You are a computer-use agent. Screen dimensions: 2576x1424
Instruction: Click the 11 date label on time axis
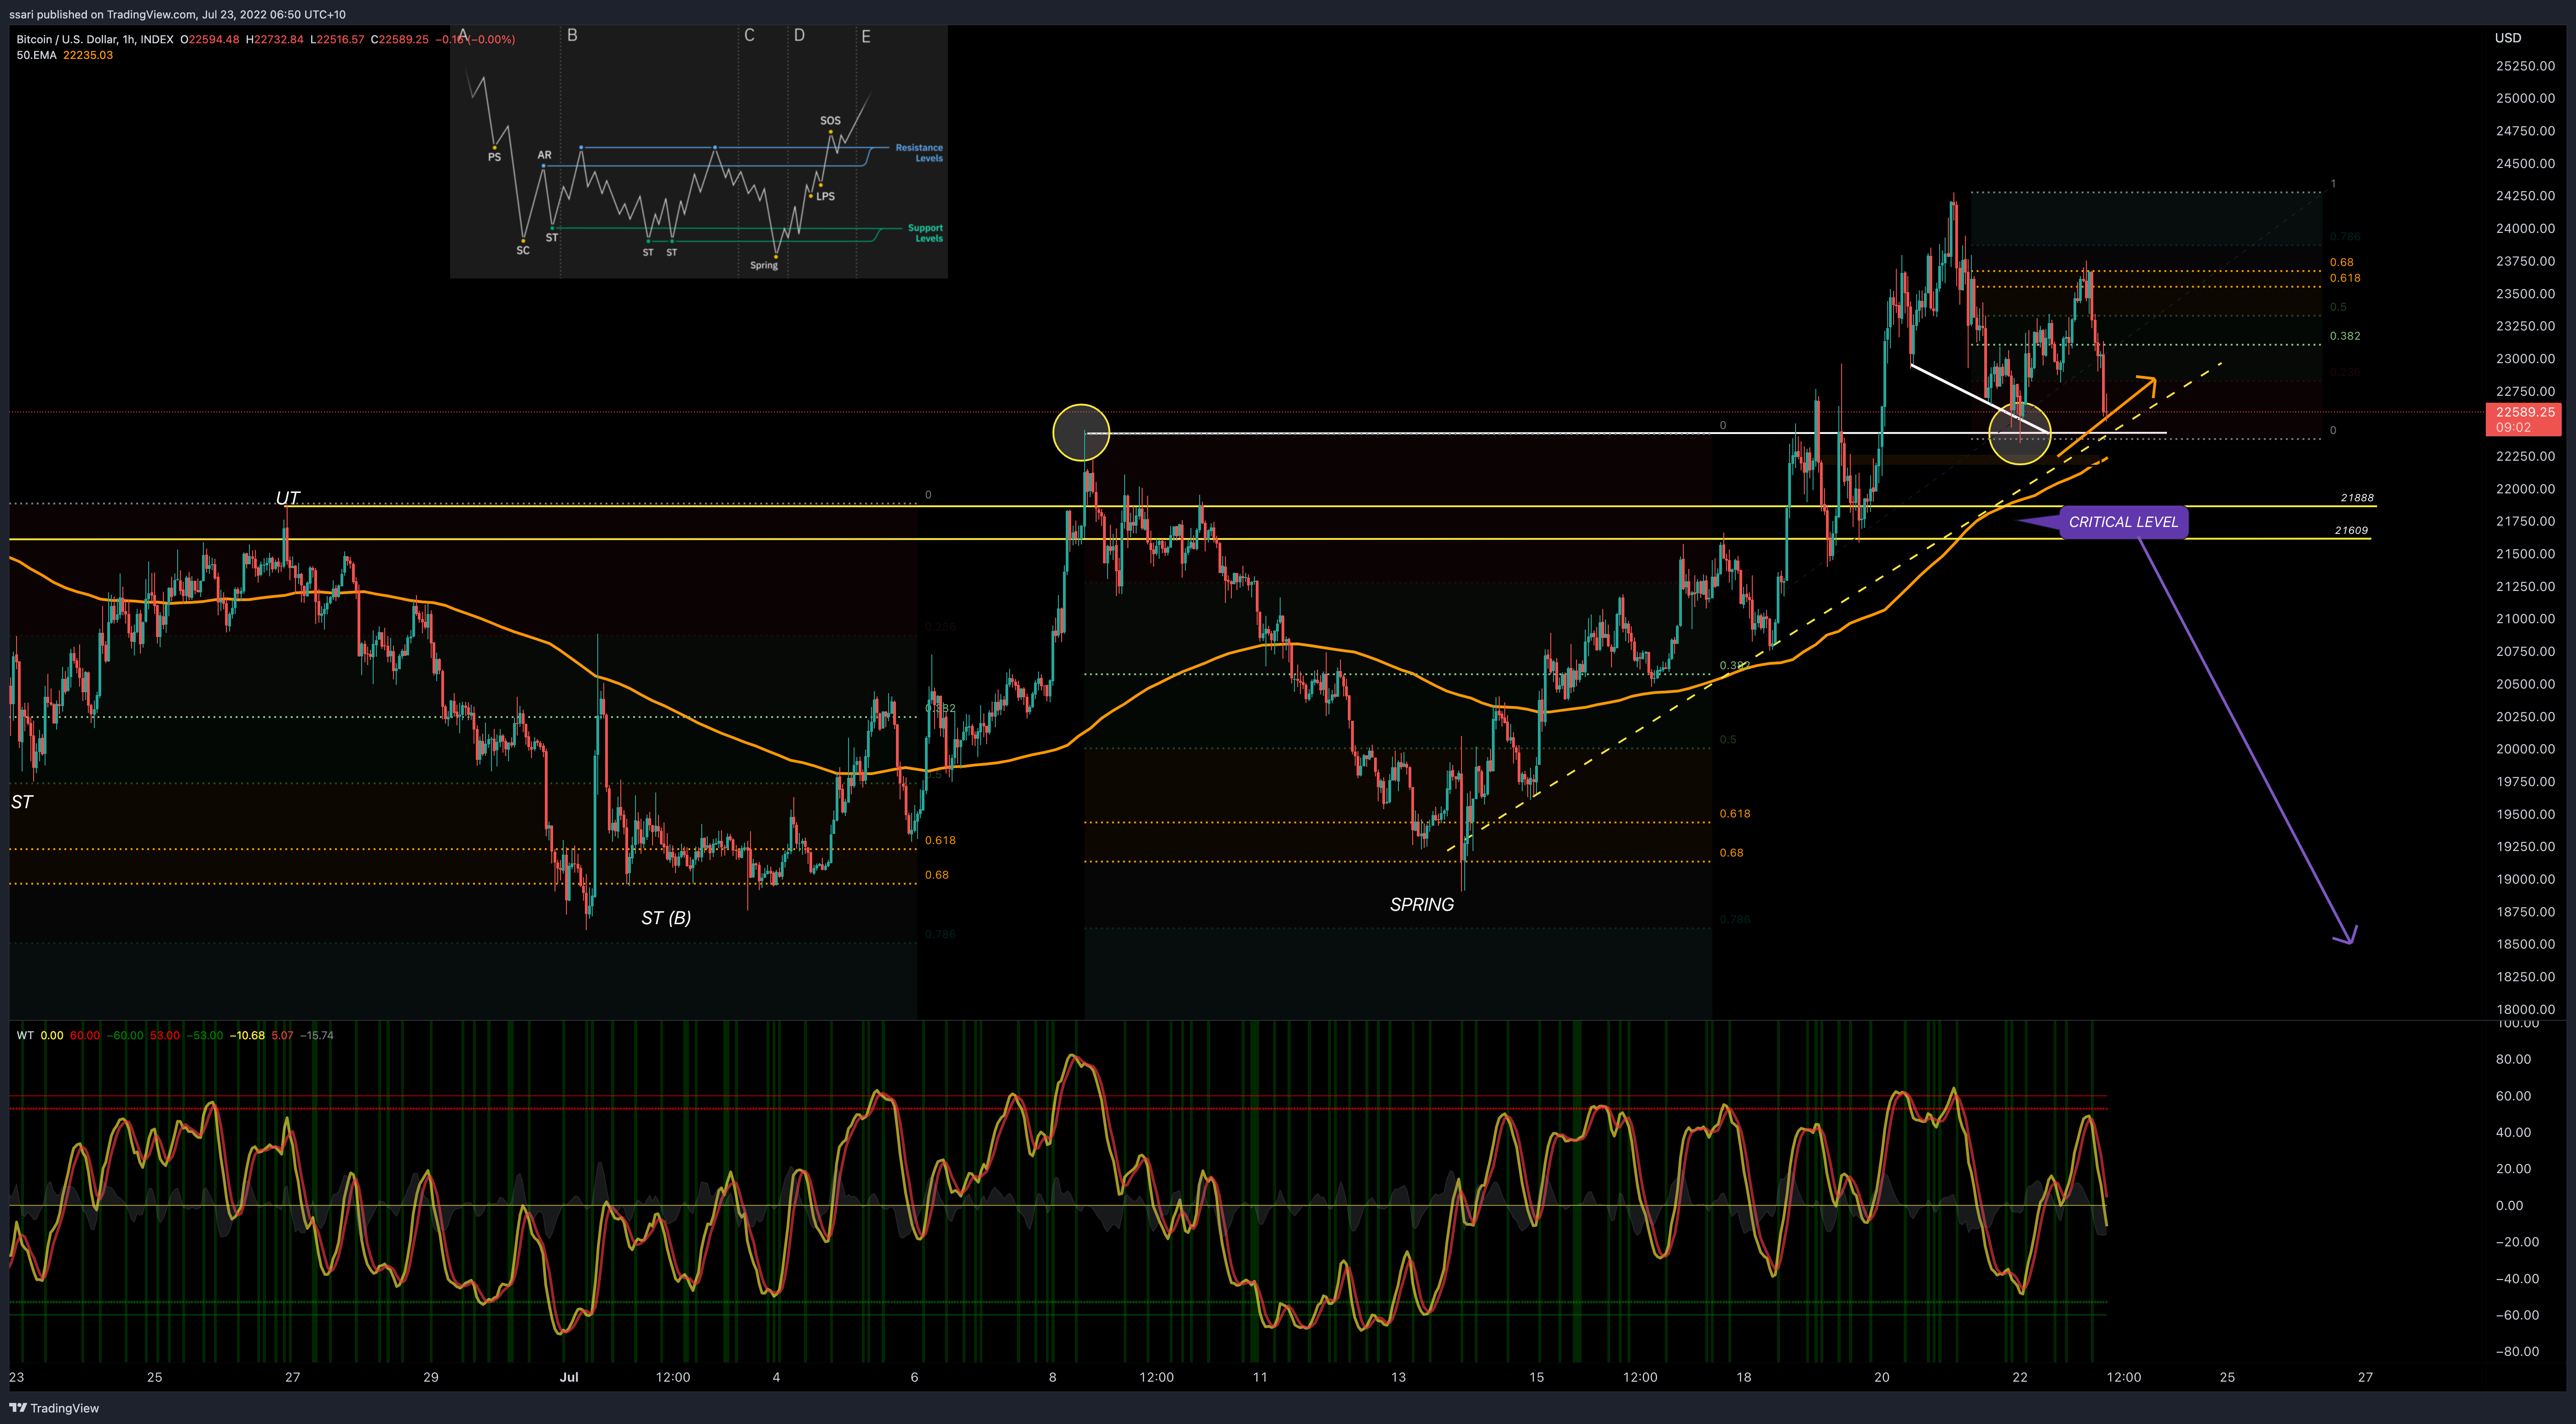tap(1260, 1377)
